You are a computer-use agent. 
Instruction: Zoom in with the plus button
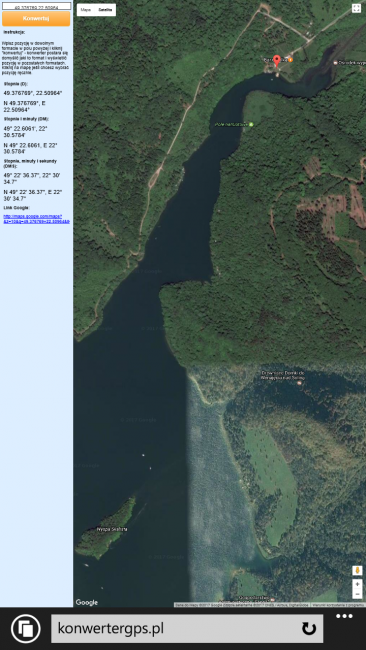[357, 584]
